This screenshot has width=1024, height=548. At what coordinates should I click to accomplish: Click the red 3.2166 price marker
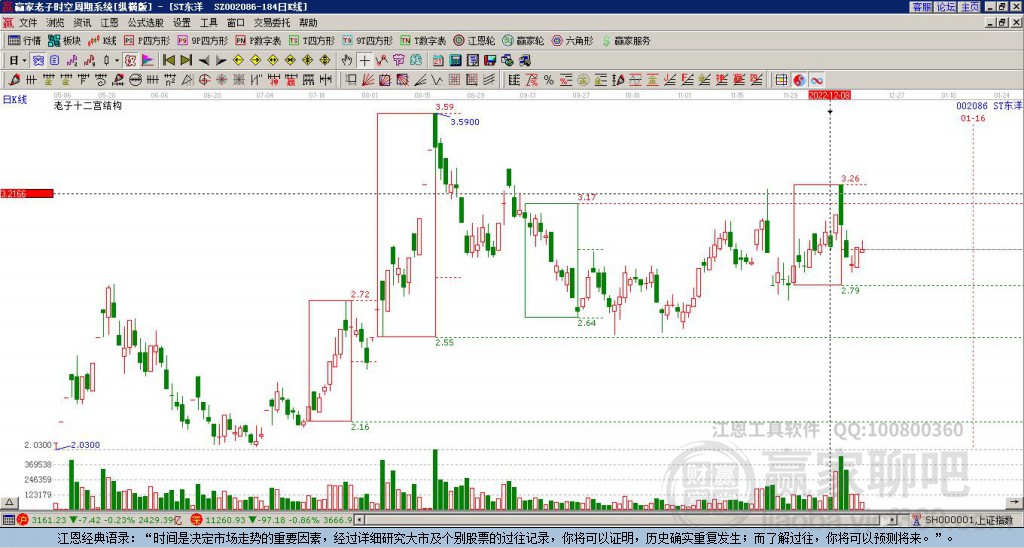tap(27, 194)
